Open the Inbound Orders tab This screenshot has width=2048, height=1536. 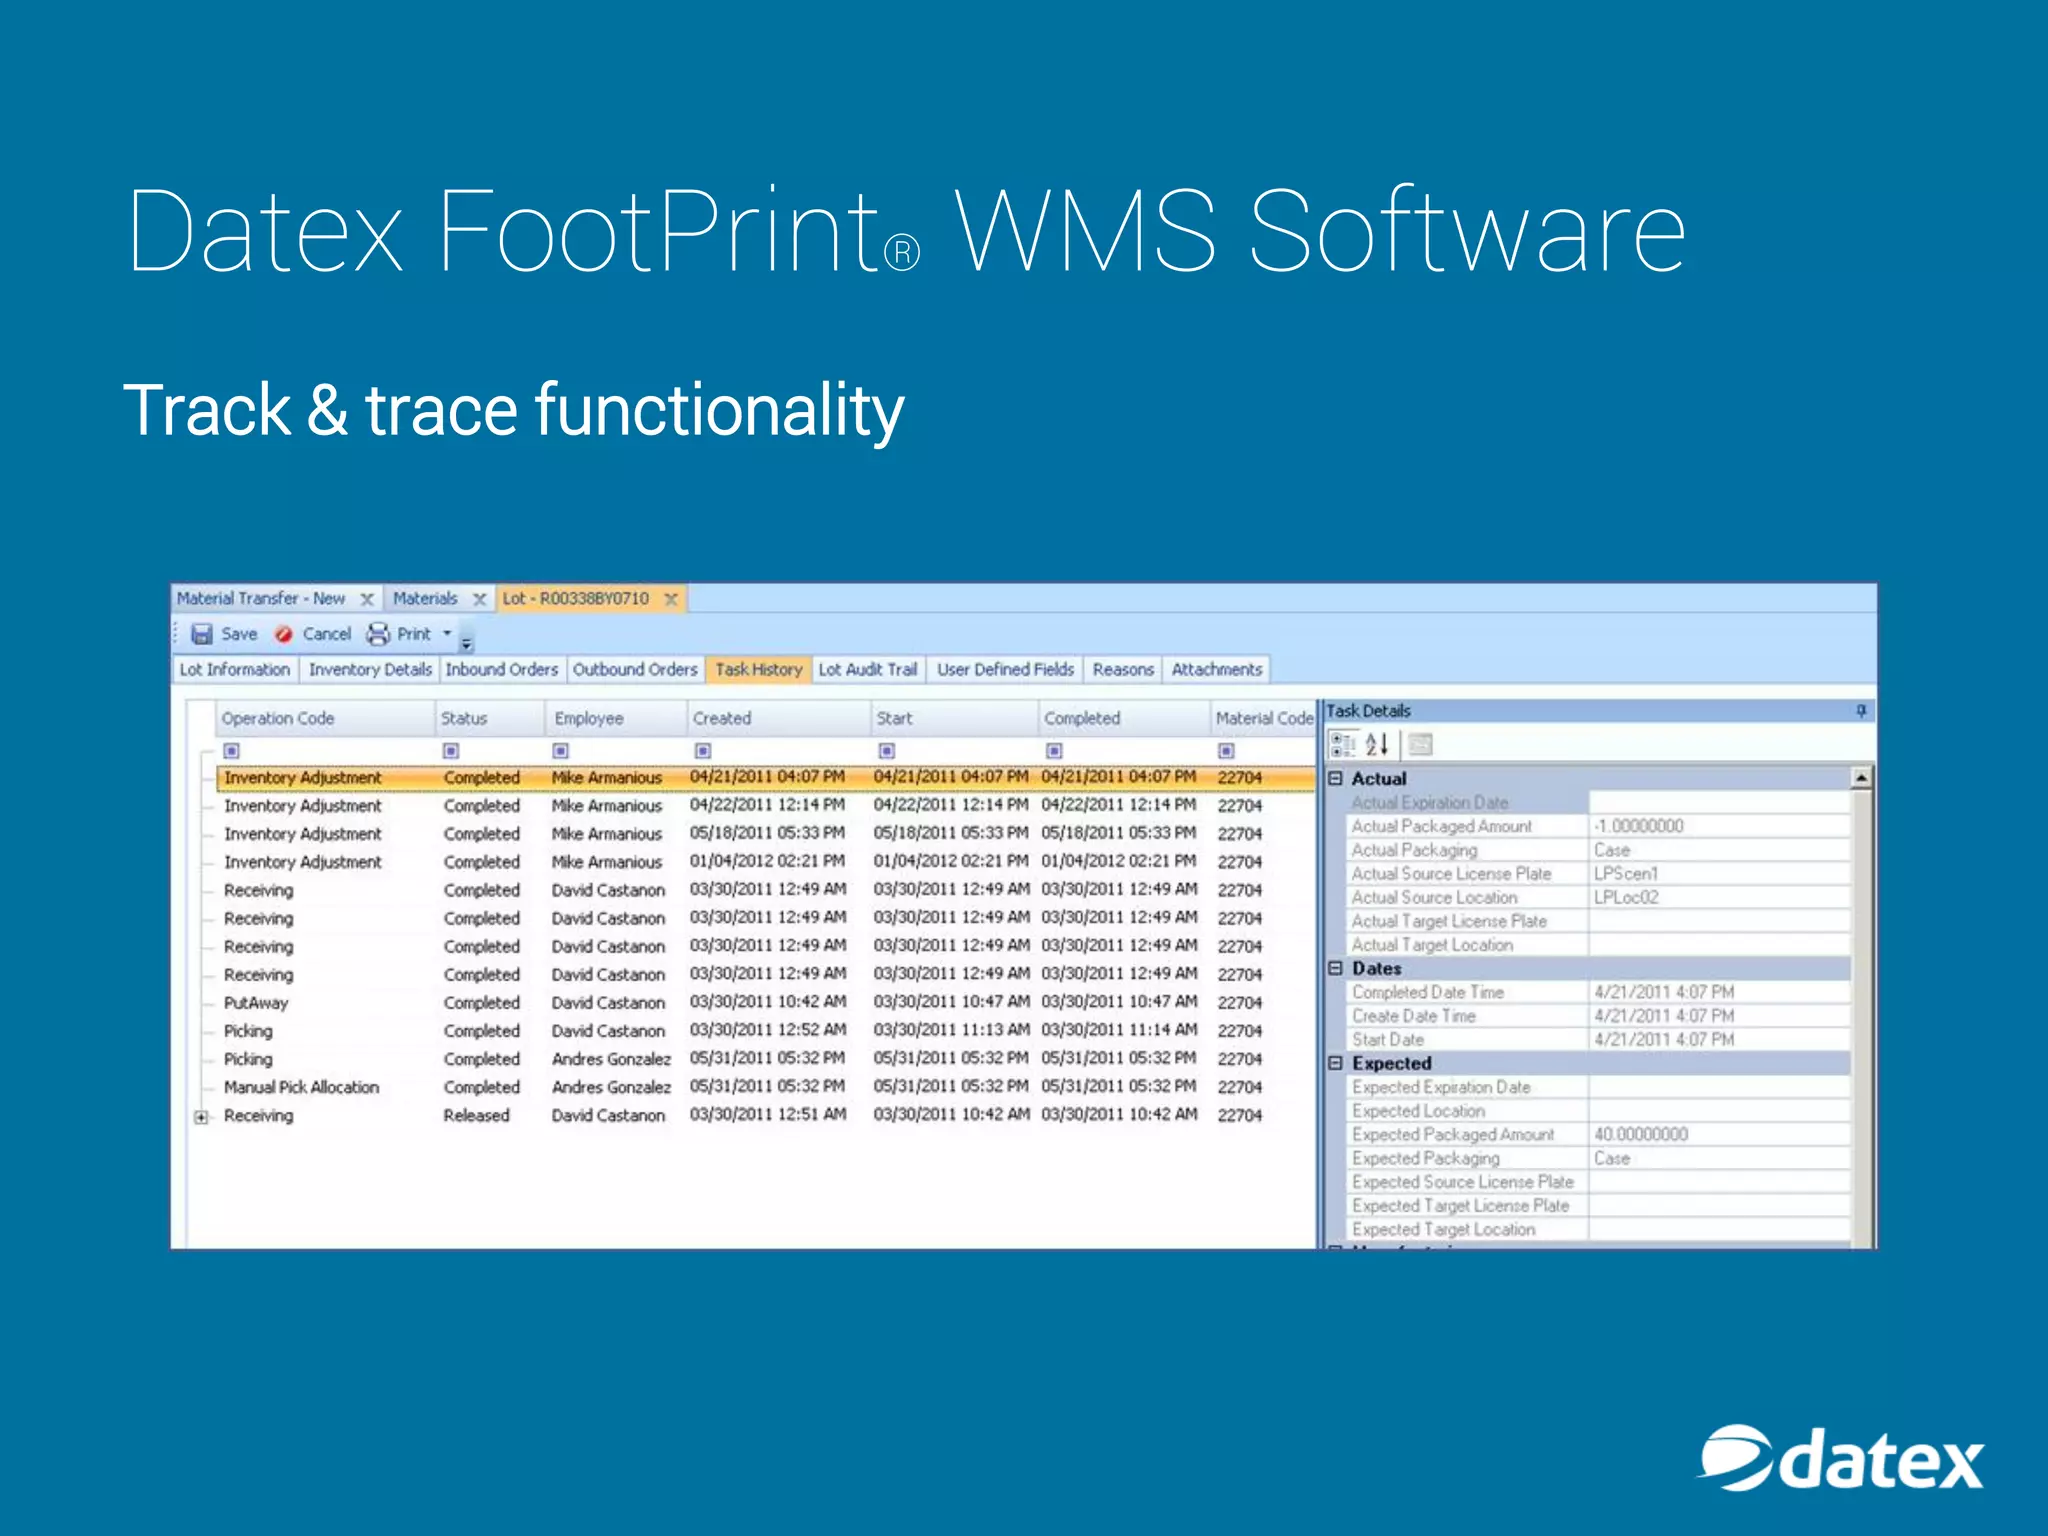tap(502, 669)
